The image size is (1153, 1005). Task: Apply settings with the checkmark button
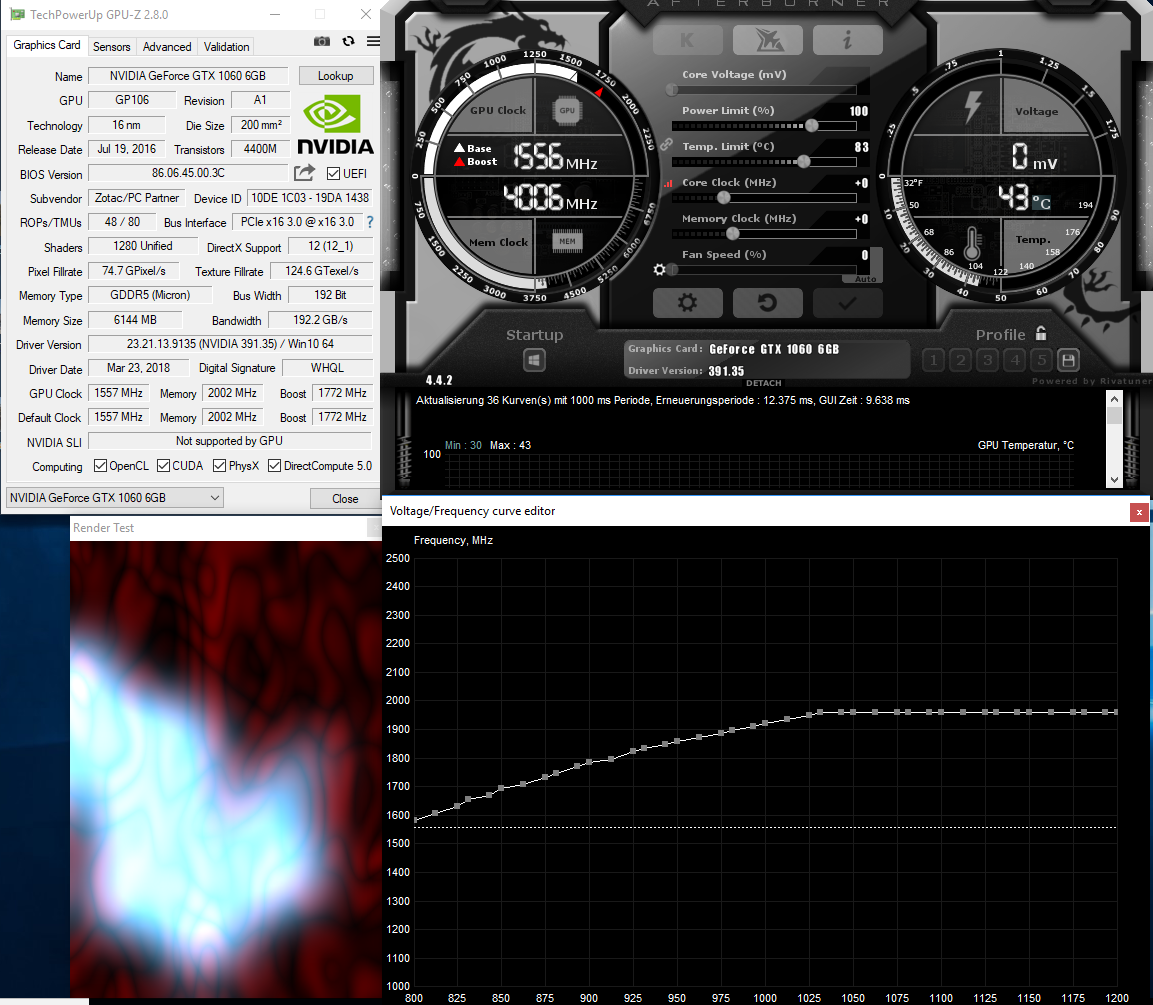click(848, 303)
